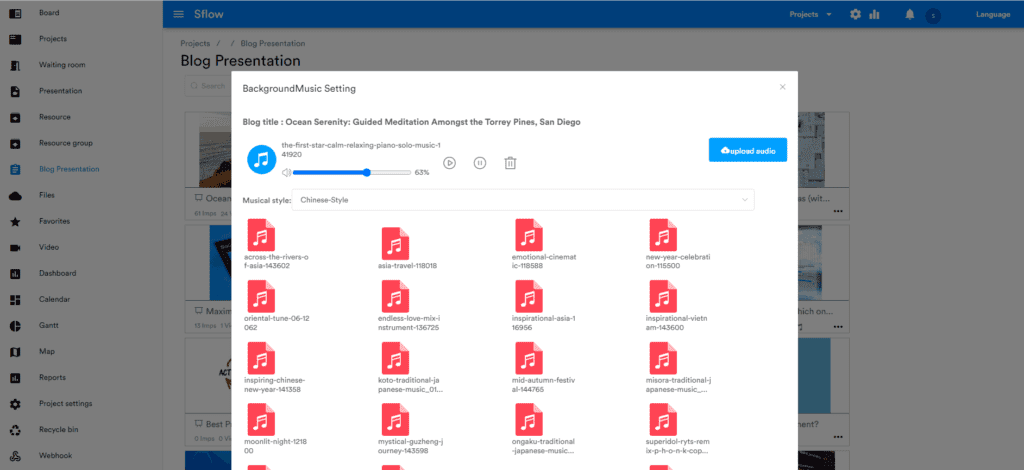Open settings gear in top bar

855,15
